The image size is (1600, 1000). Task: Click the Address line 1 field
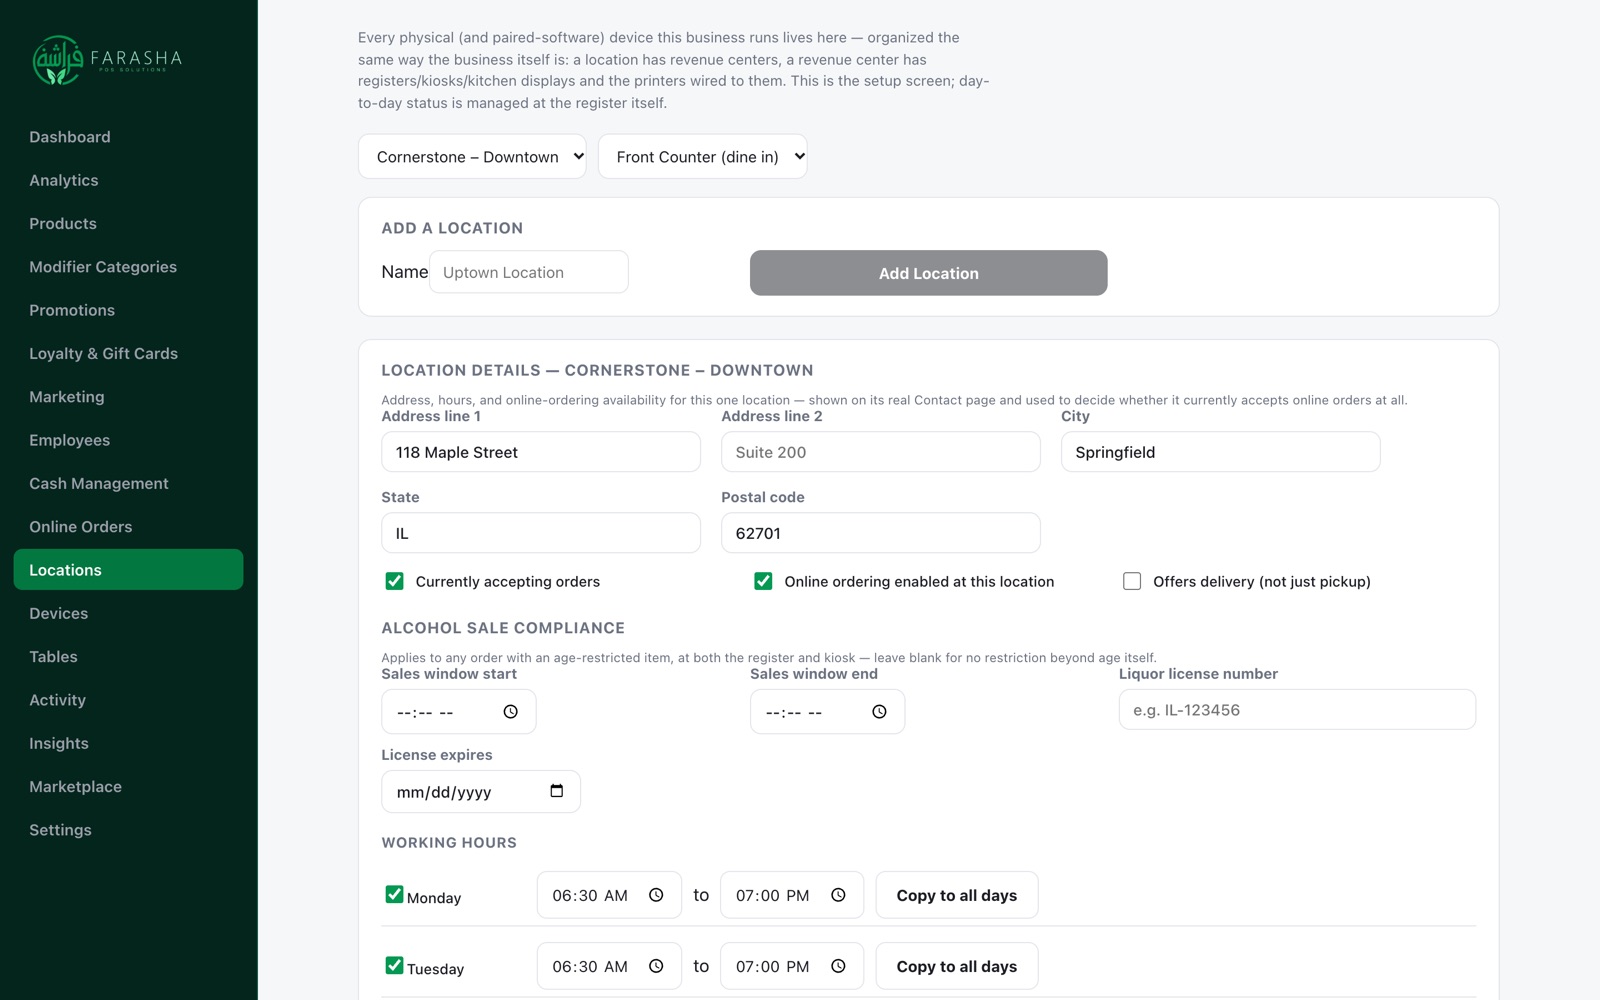(541, 452)
